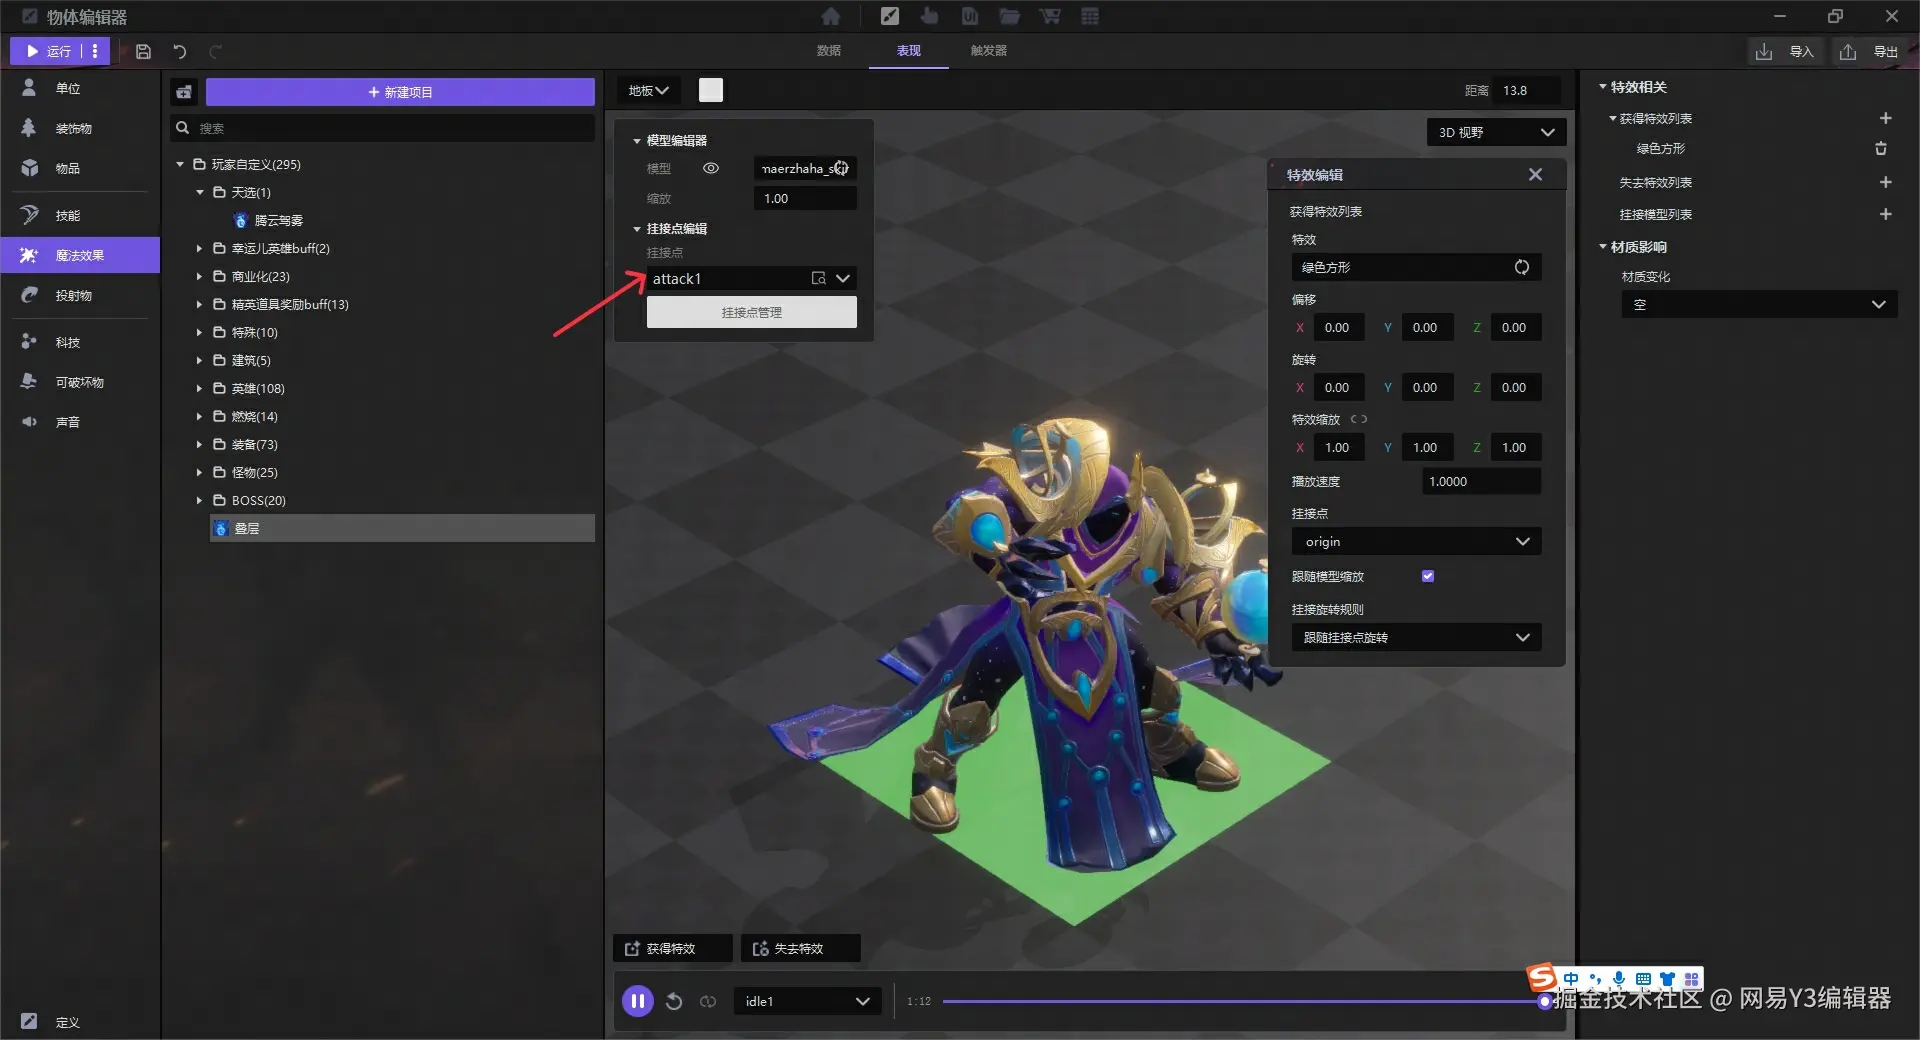This screenshot has width=1920, height=1040.
Task: Toggle model visibility eye icon
Action: (x=711, y=168)
